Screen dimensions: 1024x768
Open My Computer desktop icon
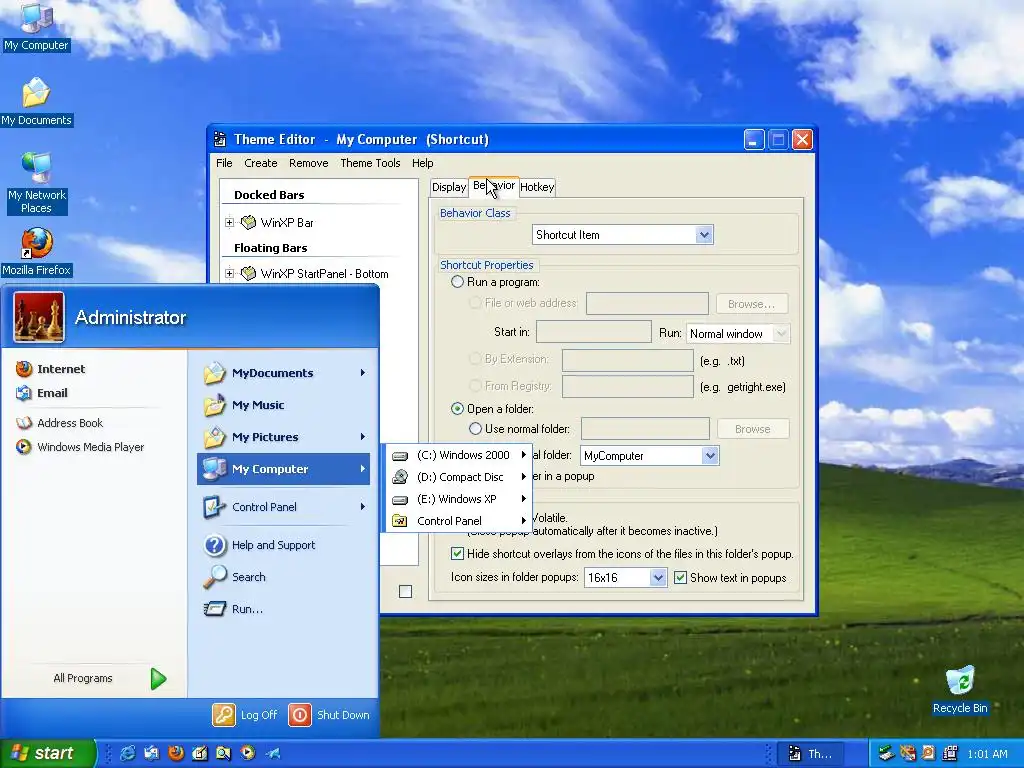36,27
